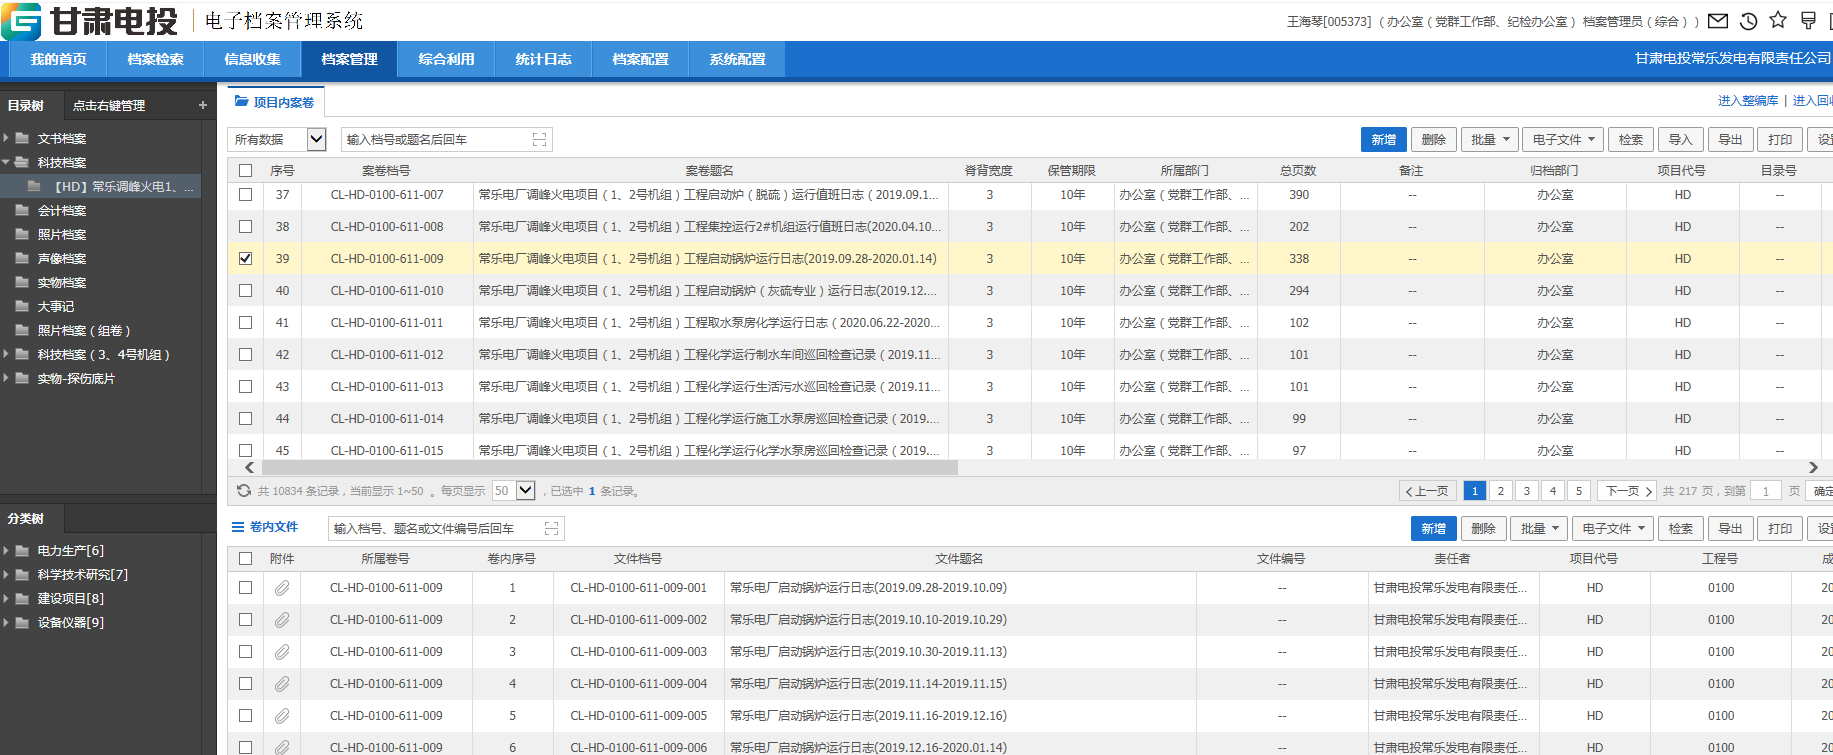Screen dimensions: 1833x755
Task: Expand the 电力生产[6] category node
Action: point(6,550)
